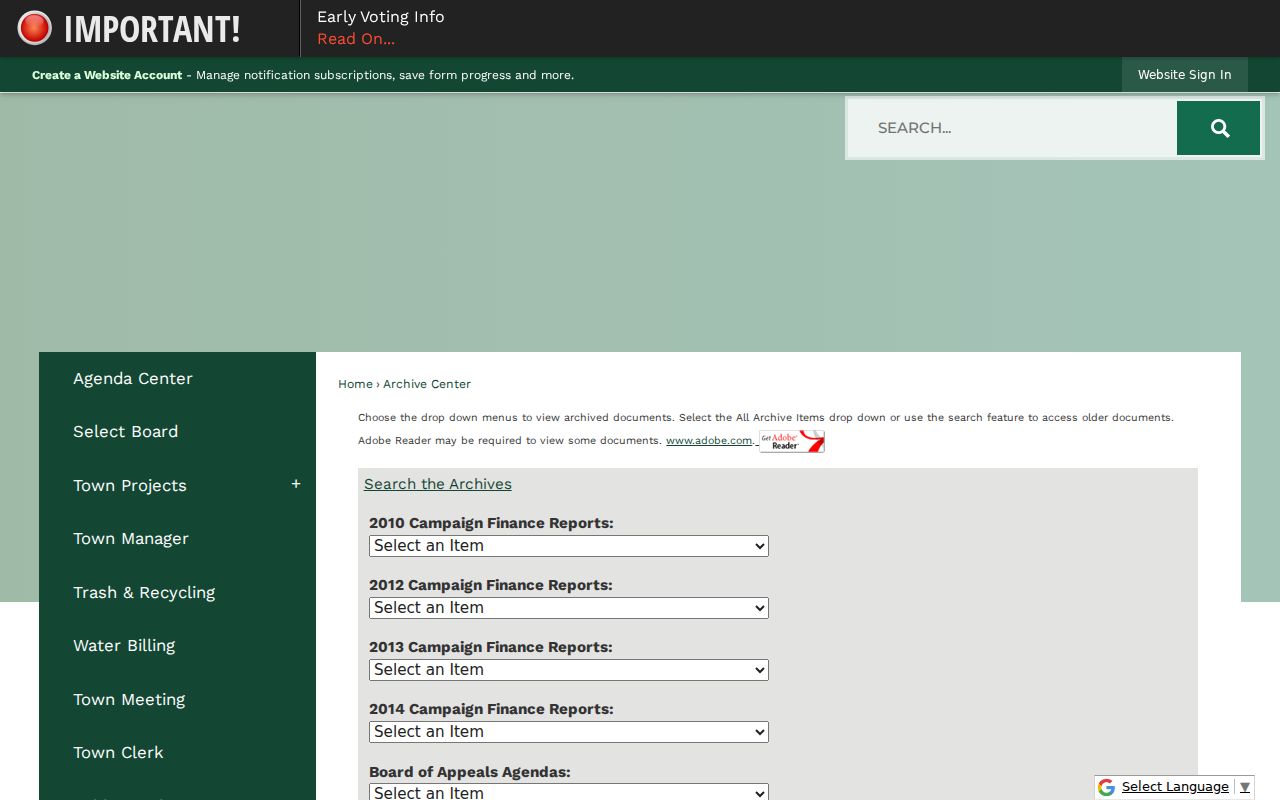This screenshot has width=1280, height=800.
Task: Open Town Projects menu item
Action: coord(130,485)
